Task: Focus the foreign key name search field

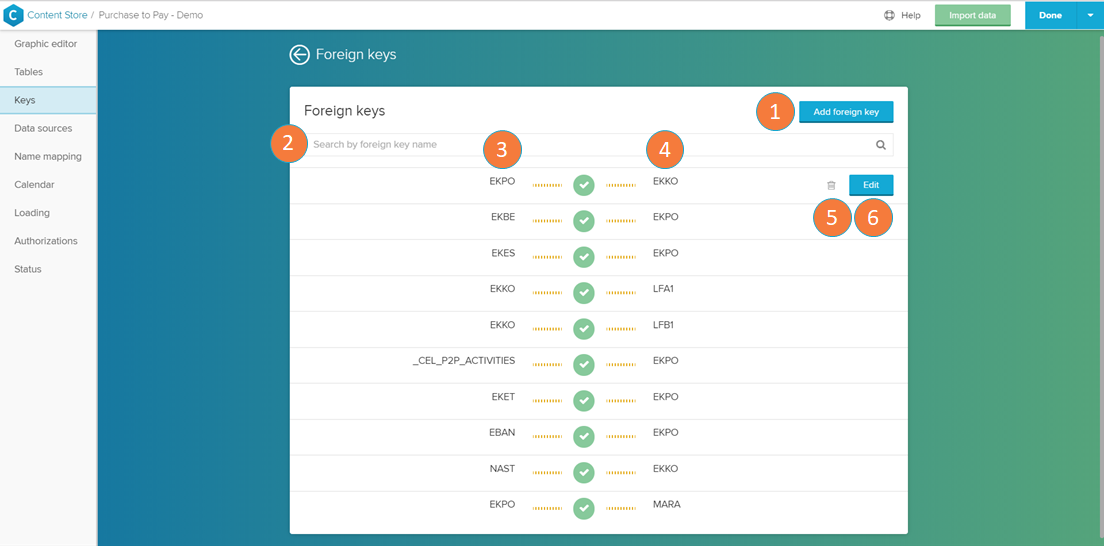Action: pyautogui.click(x=580, y=145)
